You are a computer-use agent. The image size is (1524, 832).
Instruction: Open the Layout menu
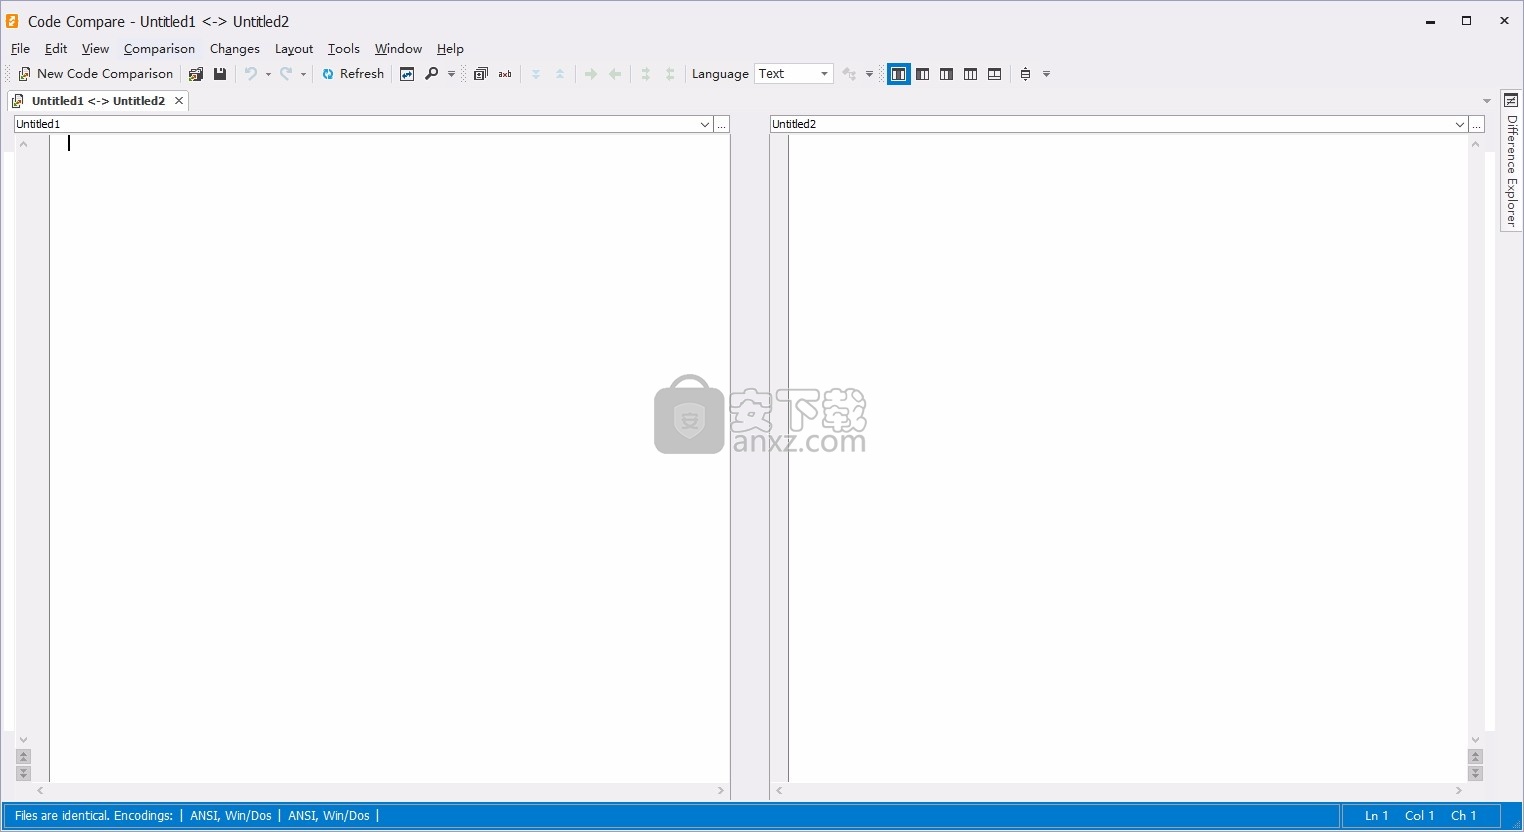294,48
